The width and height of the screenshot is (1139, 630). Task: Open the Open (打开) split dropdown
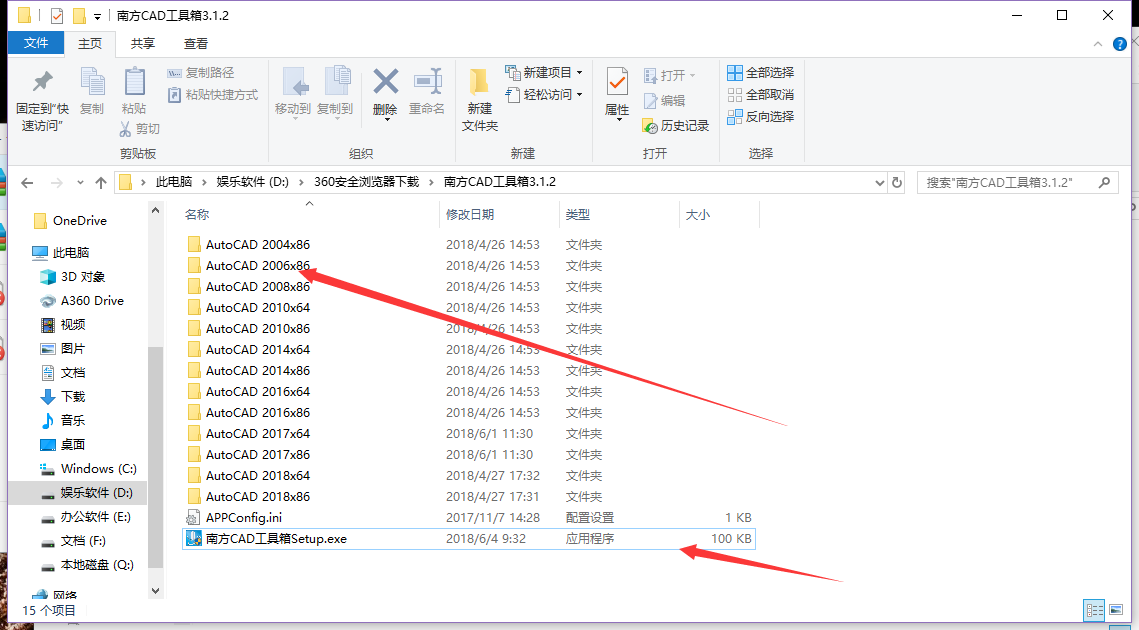tap(692, 76)
